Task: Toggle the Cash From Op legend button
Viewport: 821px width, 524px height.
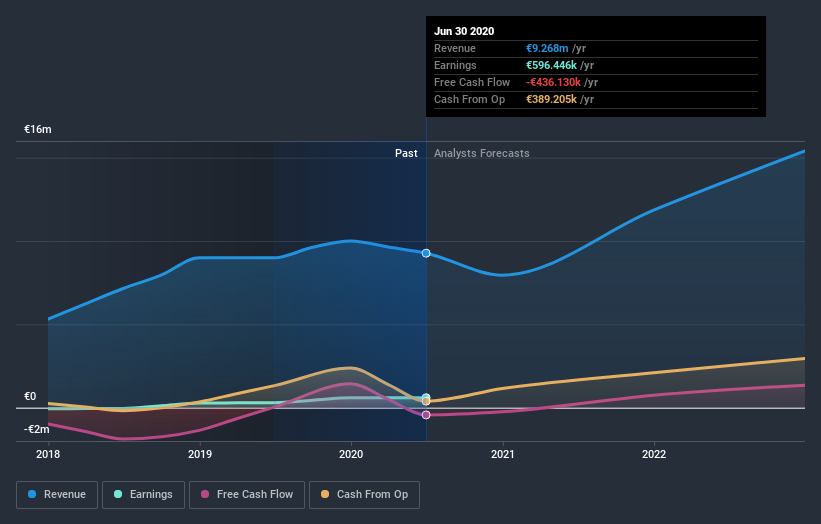Action: [x=364, y=495]
